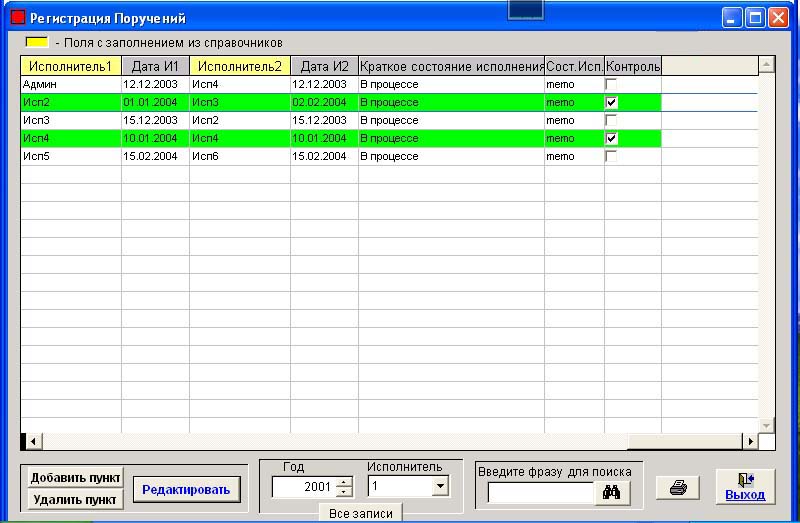Click the Все записи button
The height and width of the screenshot is (523, 800).
(360, 513)
